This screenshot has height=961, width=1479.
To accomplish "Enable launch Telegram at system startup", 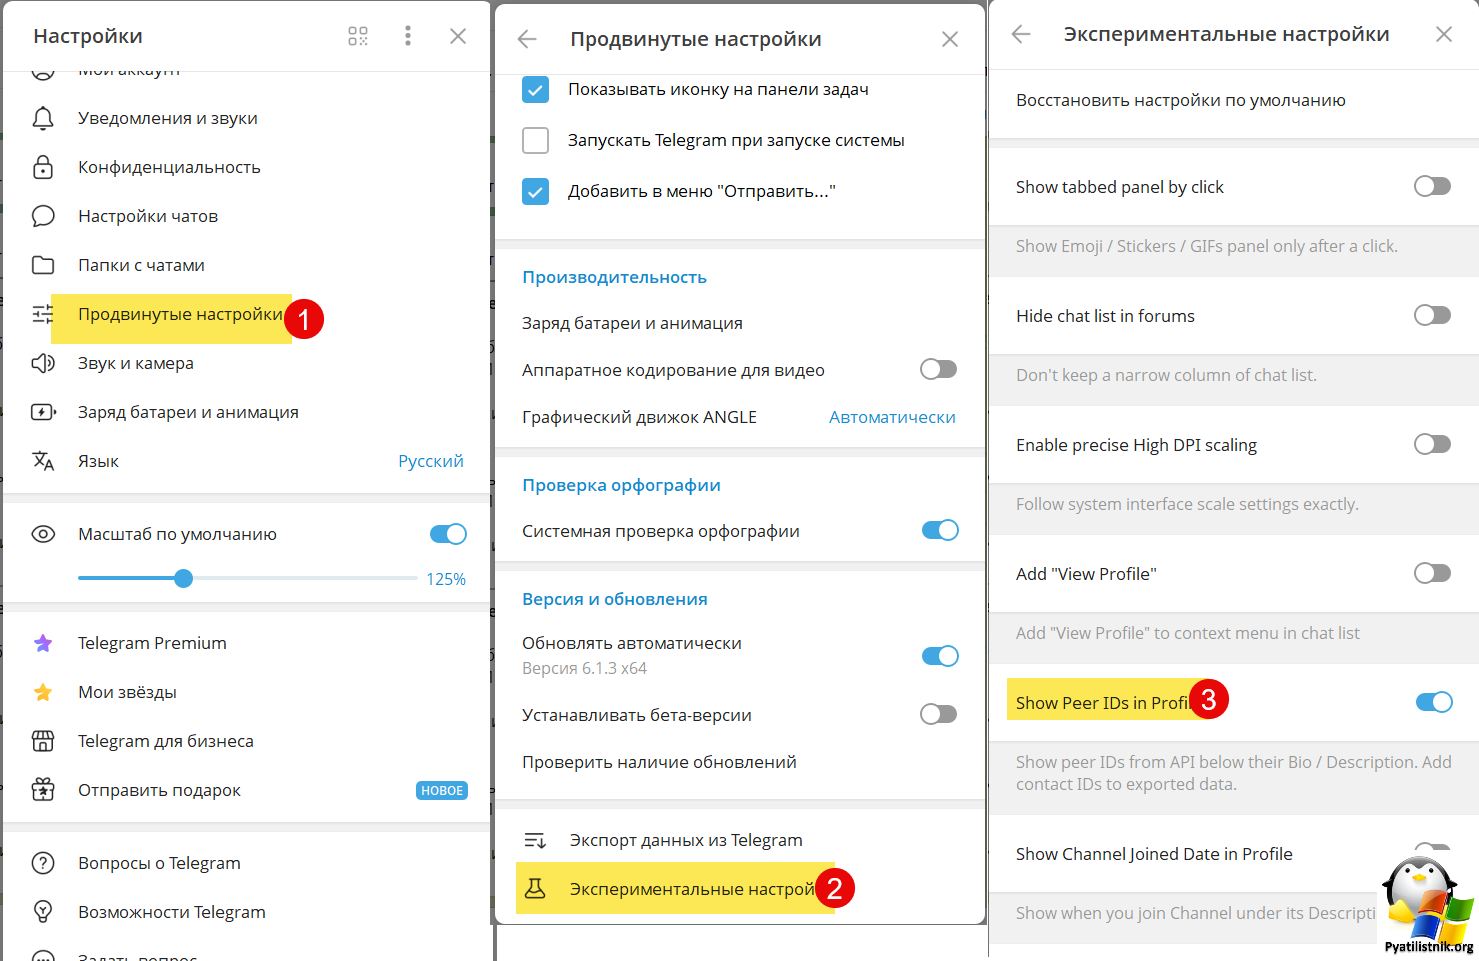I will click(x=536, y=140).
